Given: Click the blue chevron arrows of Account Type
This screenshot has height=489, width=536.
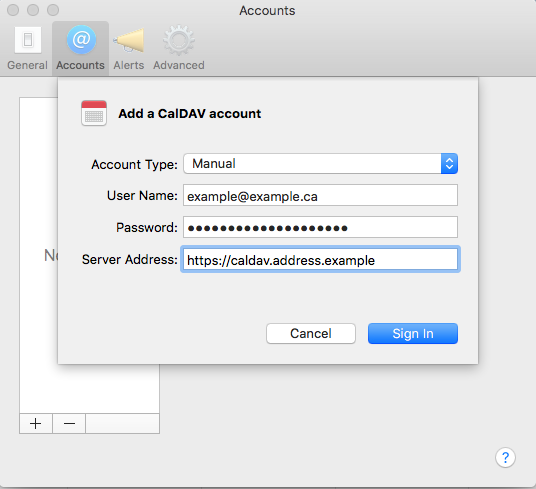Looking at the screenshot, I should (x=449, y=164).
